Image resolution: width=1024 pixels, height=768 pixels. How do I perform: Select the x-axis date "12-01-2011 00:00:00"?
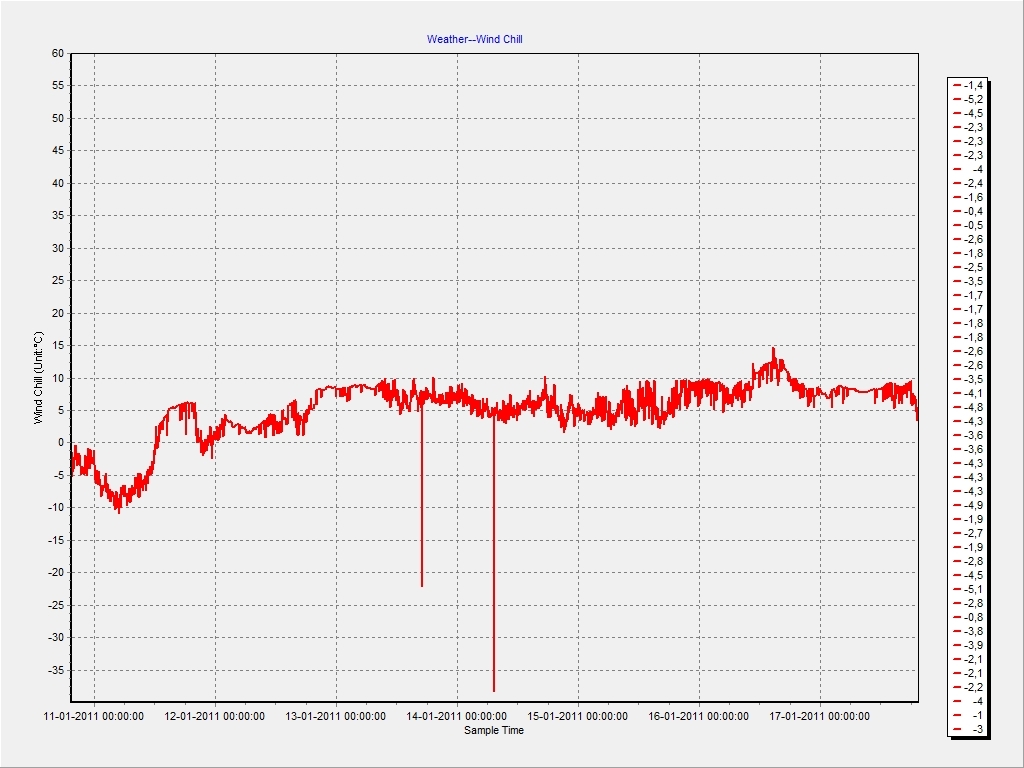pyautogui.click(x=214, y=716)
